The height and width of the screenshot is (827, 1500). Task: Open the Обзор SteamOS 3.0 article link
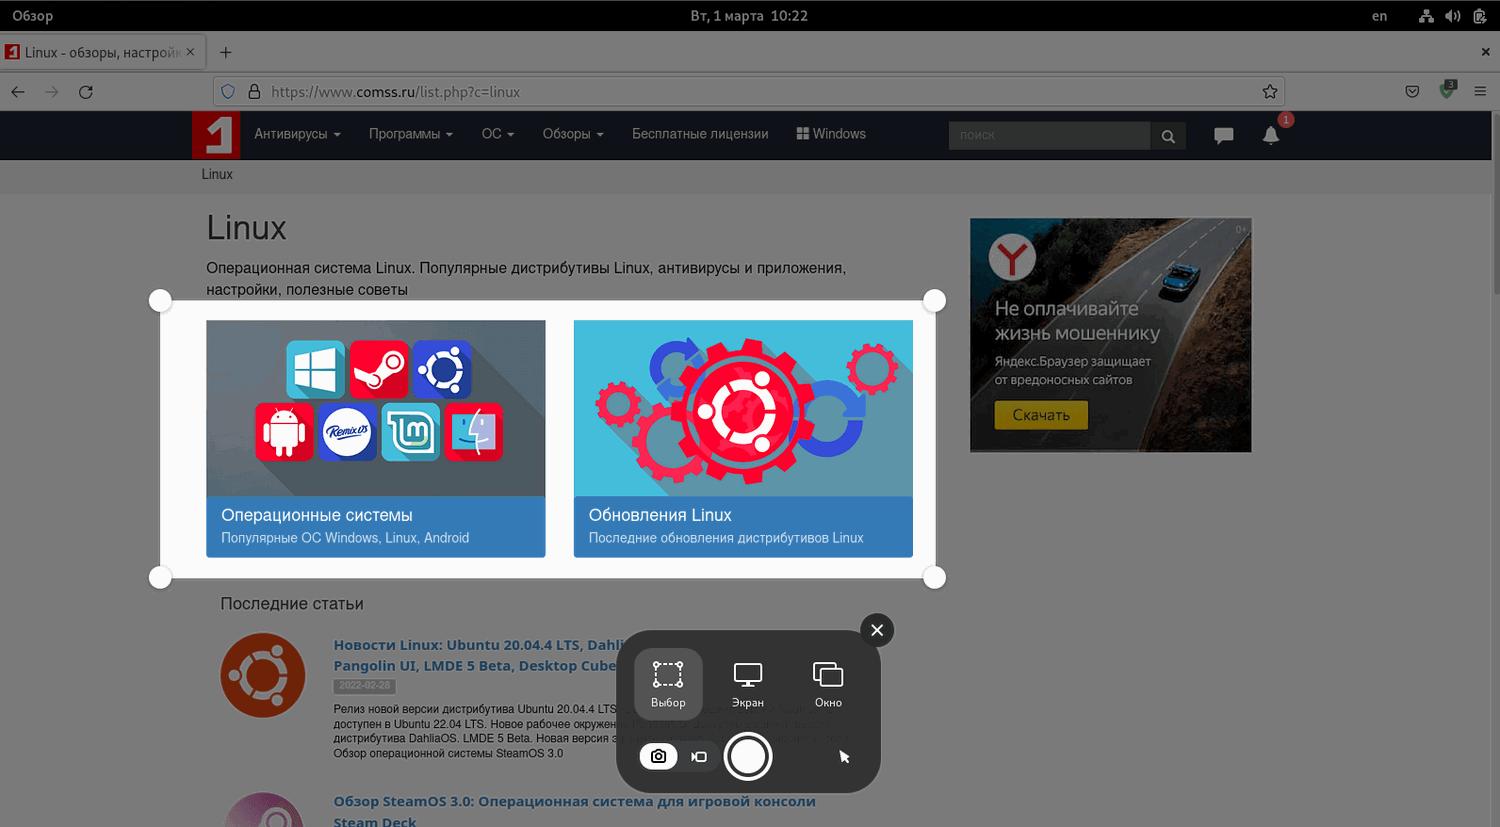pyautogui.click(x=574, y=811)
